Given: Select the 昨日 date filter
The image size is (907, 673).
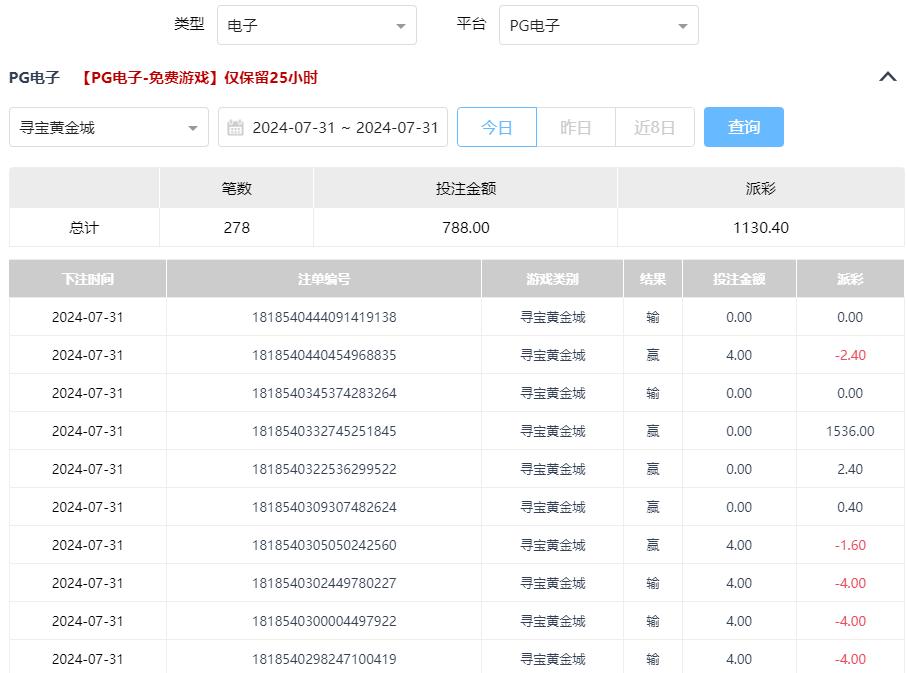Looking at the screenshot, I should (576, 128).
